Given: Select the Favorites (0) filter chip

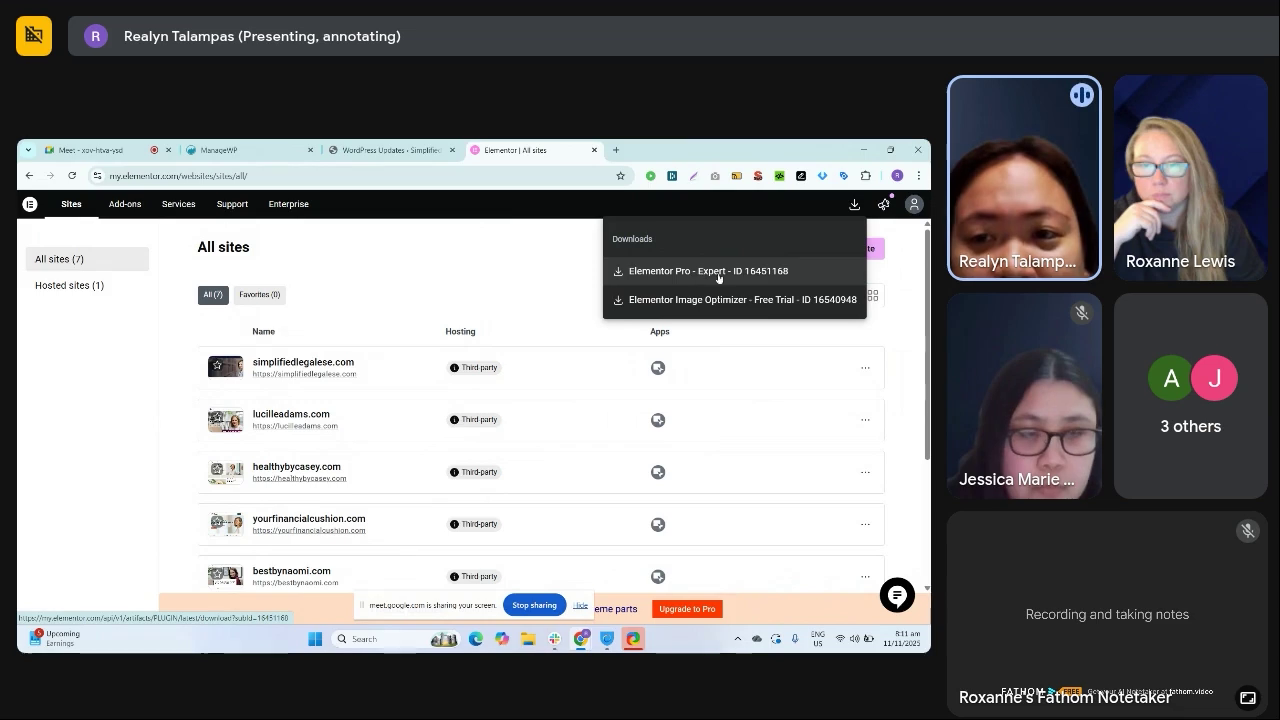Looking at the screenshot, I should pos(260,295).
